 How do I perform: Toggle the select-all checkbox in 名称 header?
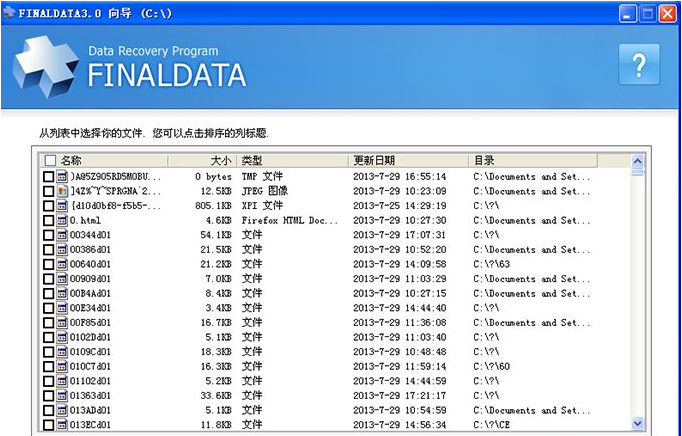click(x=50, y=161)
